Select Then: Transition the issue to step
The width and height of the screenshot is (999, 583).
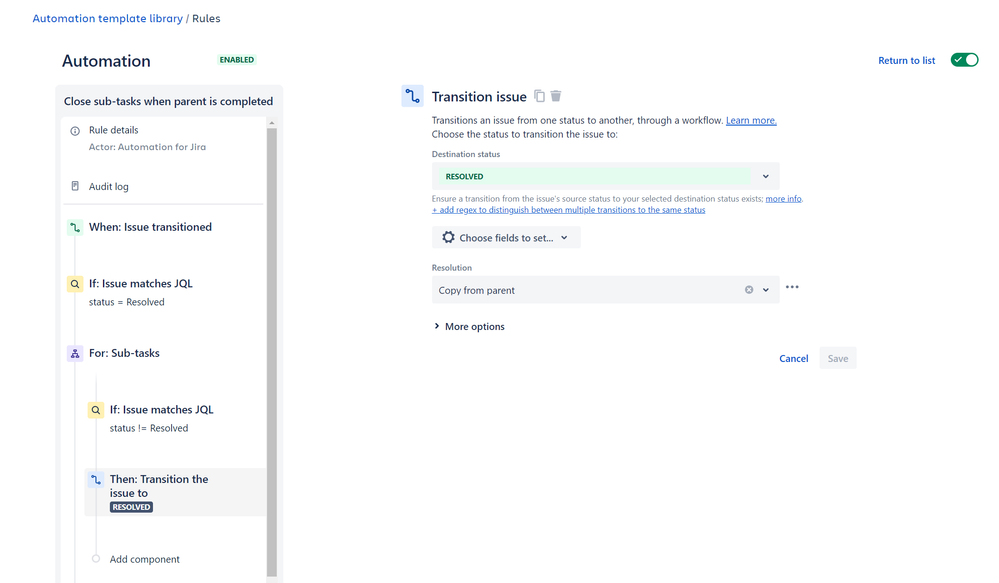pyautogui.click(x=175, y=493)
